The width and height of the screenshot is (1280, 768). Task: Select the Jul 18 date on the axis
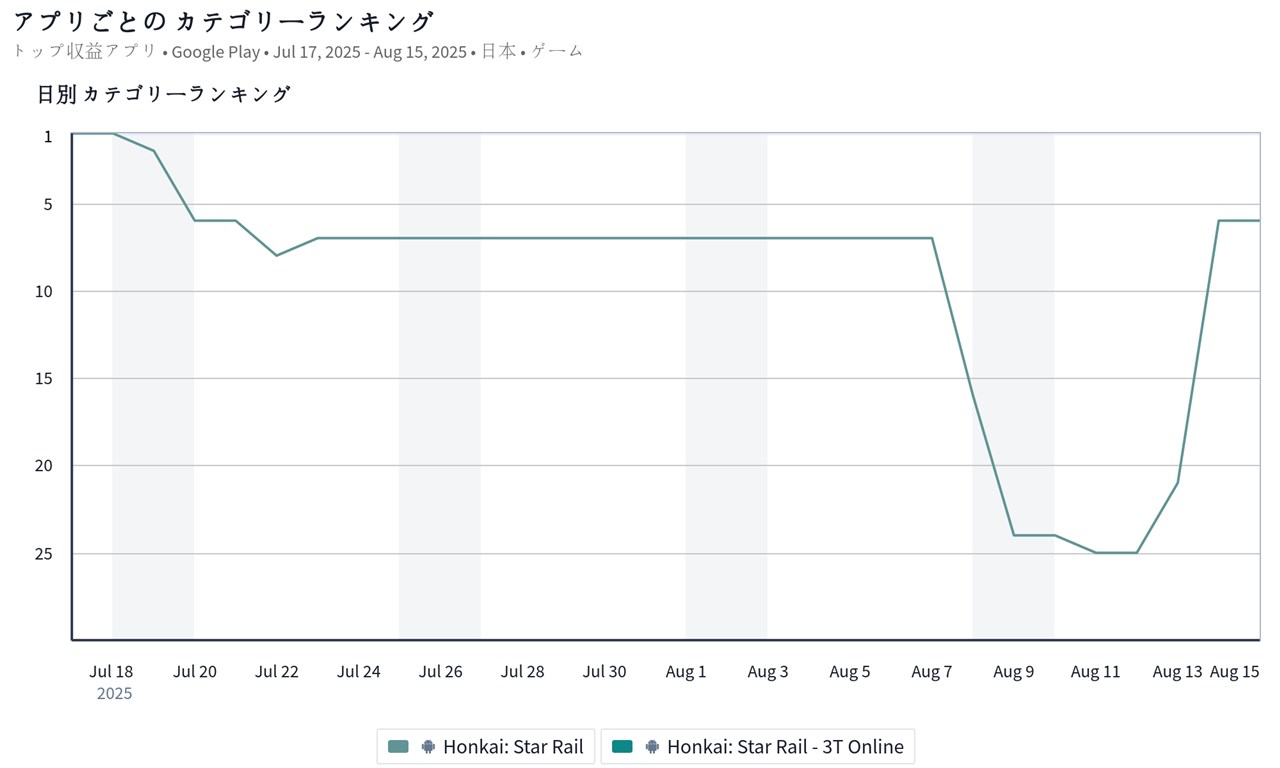[x=111, y=671]
